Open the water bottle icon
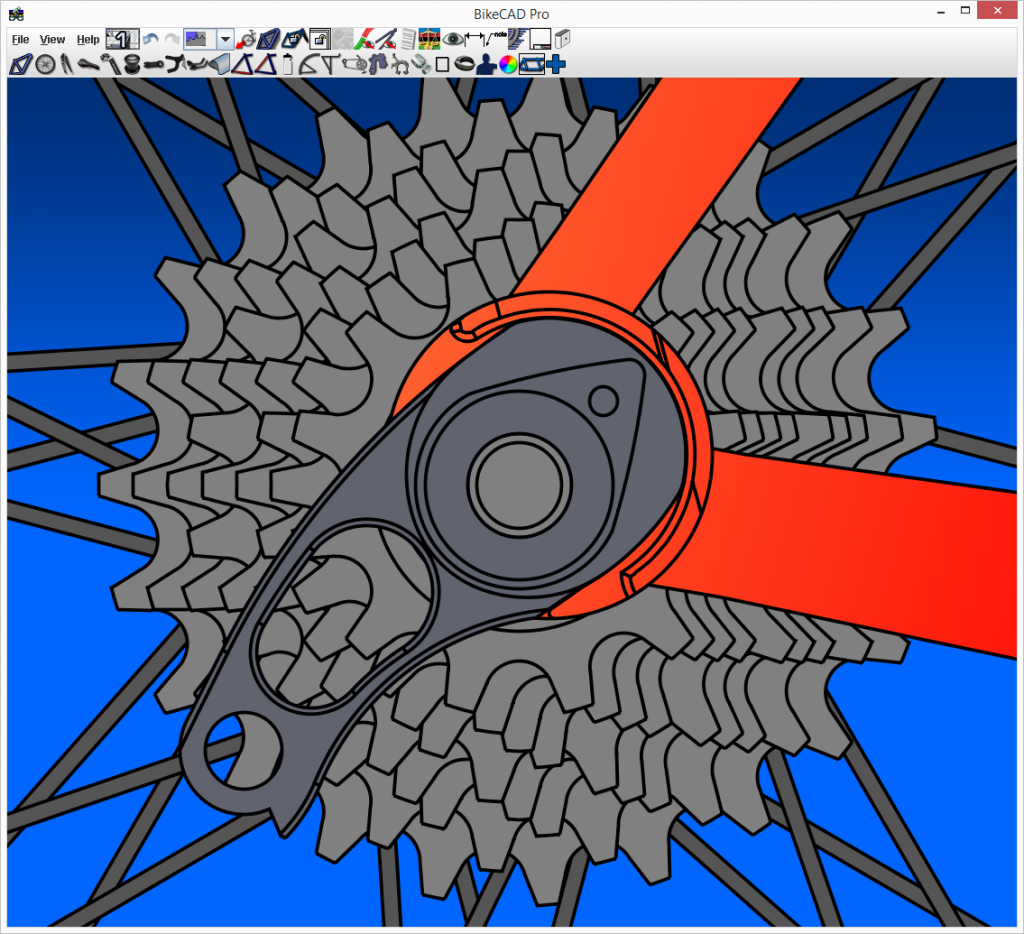The image size is (1024, 934). point(287,65)
